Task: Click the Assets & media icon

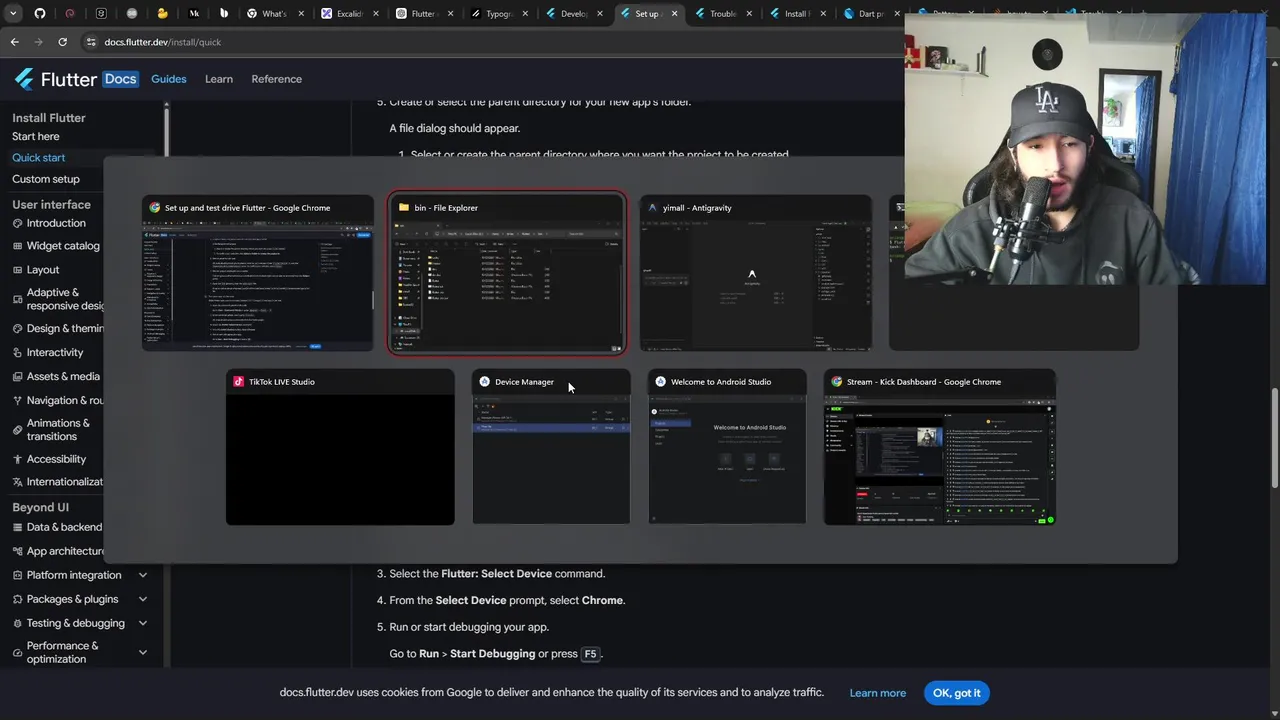Action: coord(17,376)
